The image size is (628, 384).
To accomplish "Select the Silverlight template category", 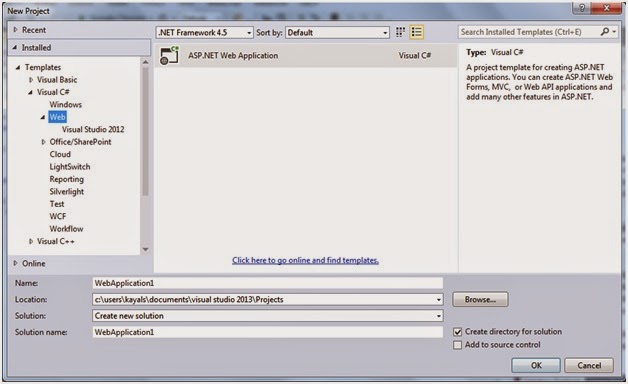I will (67, 191).
